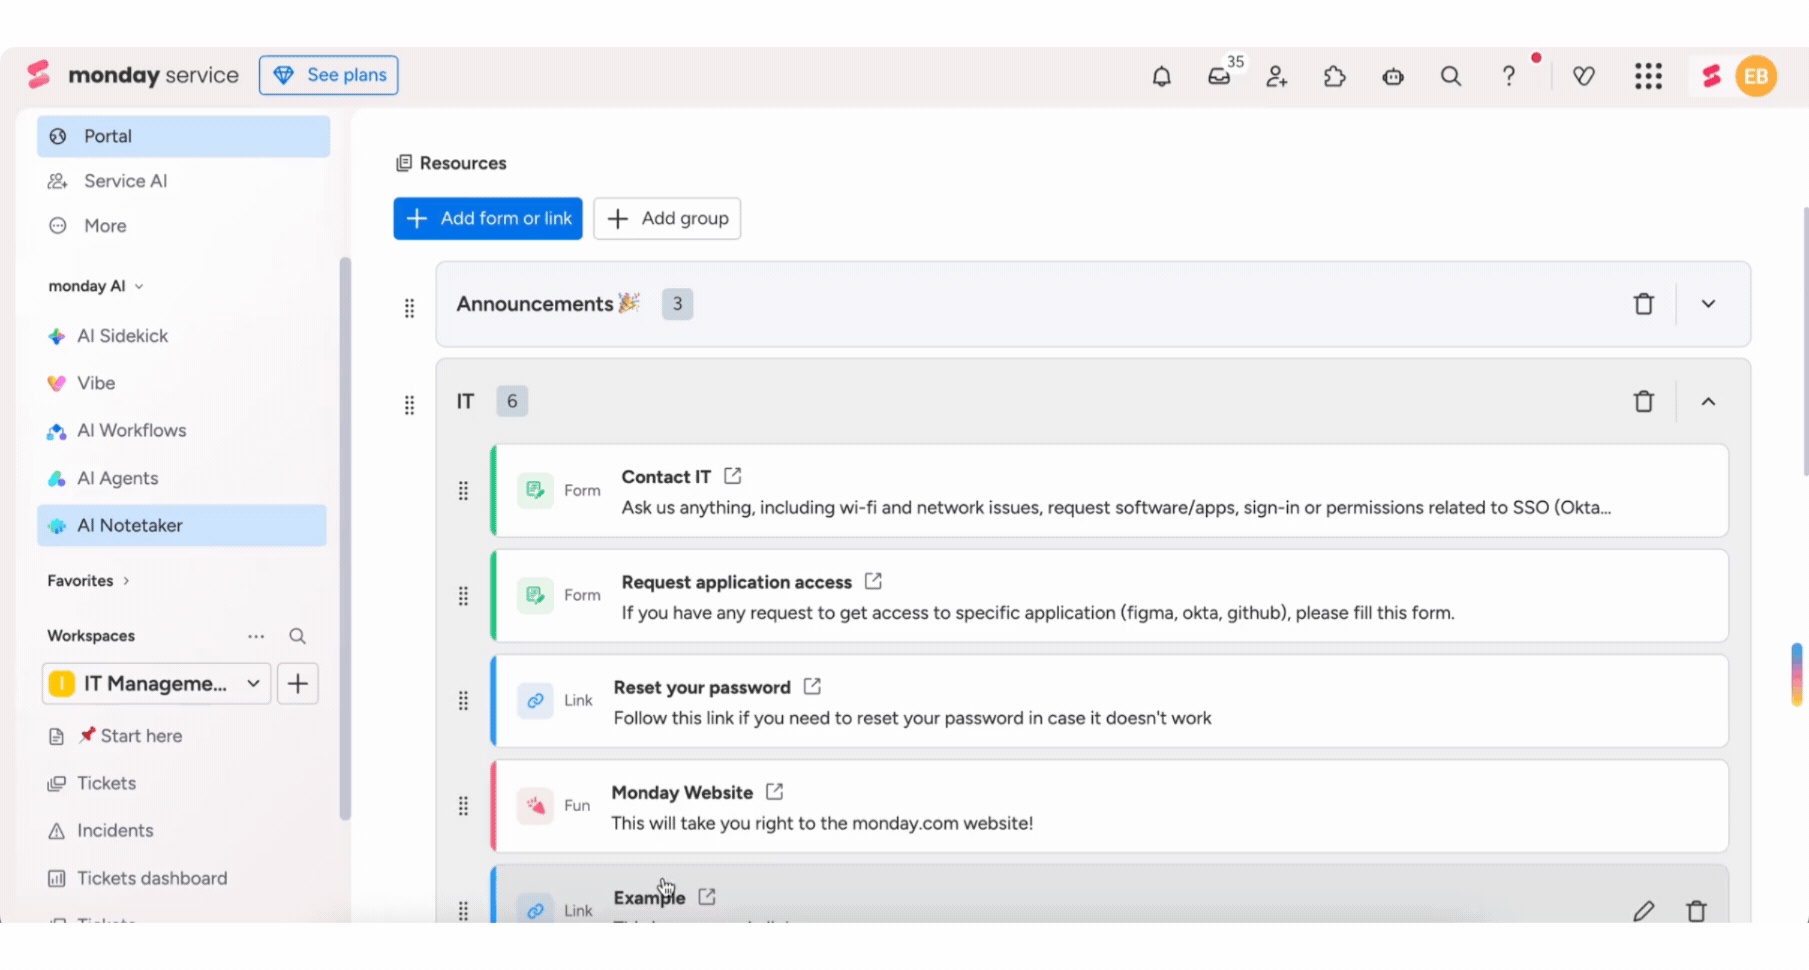Open the EB user avatar menu
Viewport: 1809px width, 970px height.
(1756, 76)
